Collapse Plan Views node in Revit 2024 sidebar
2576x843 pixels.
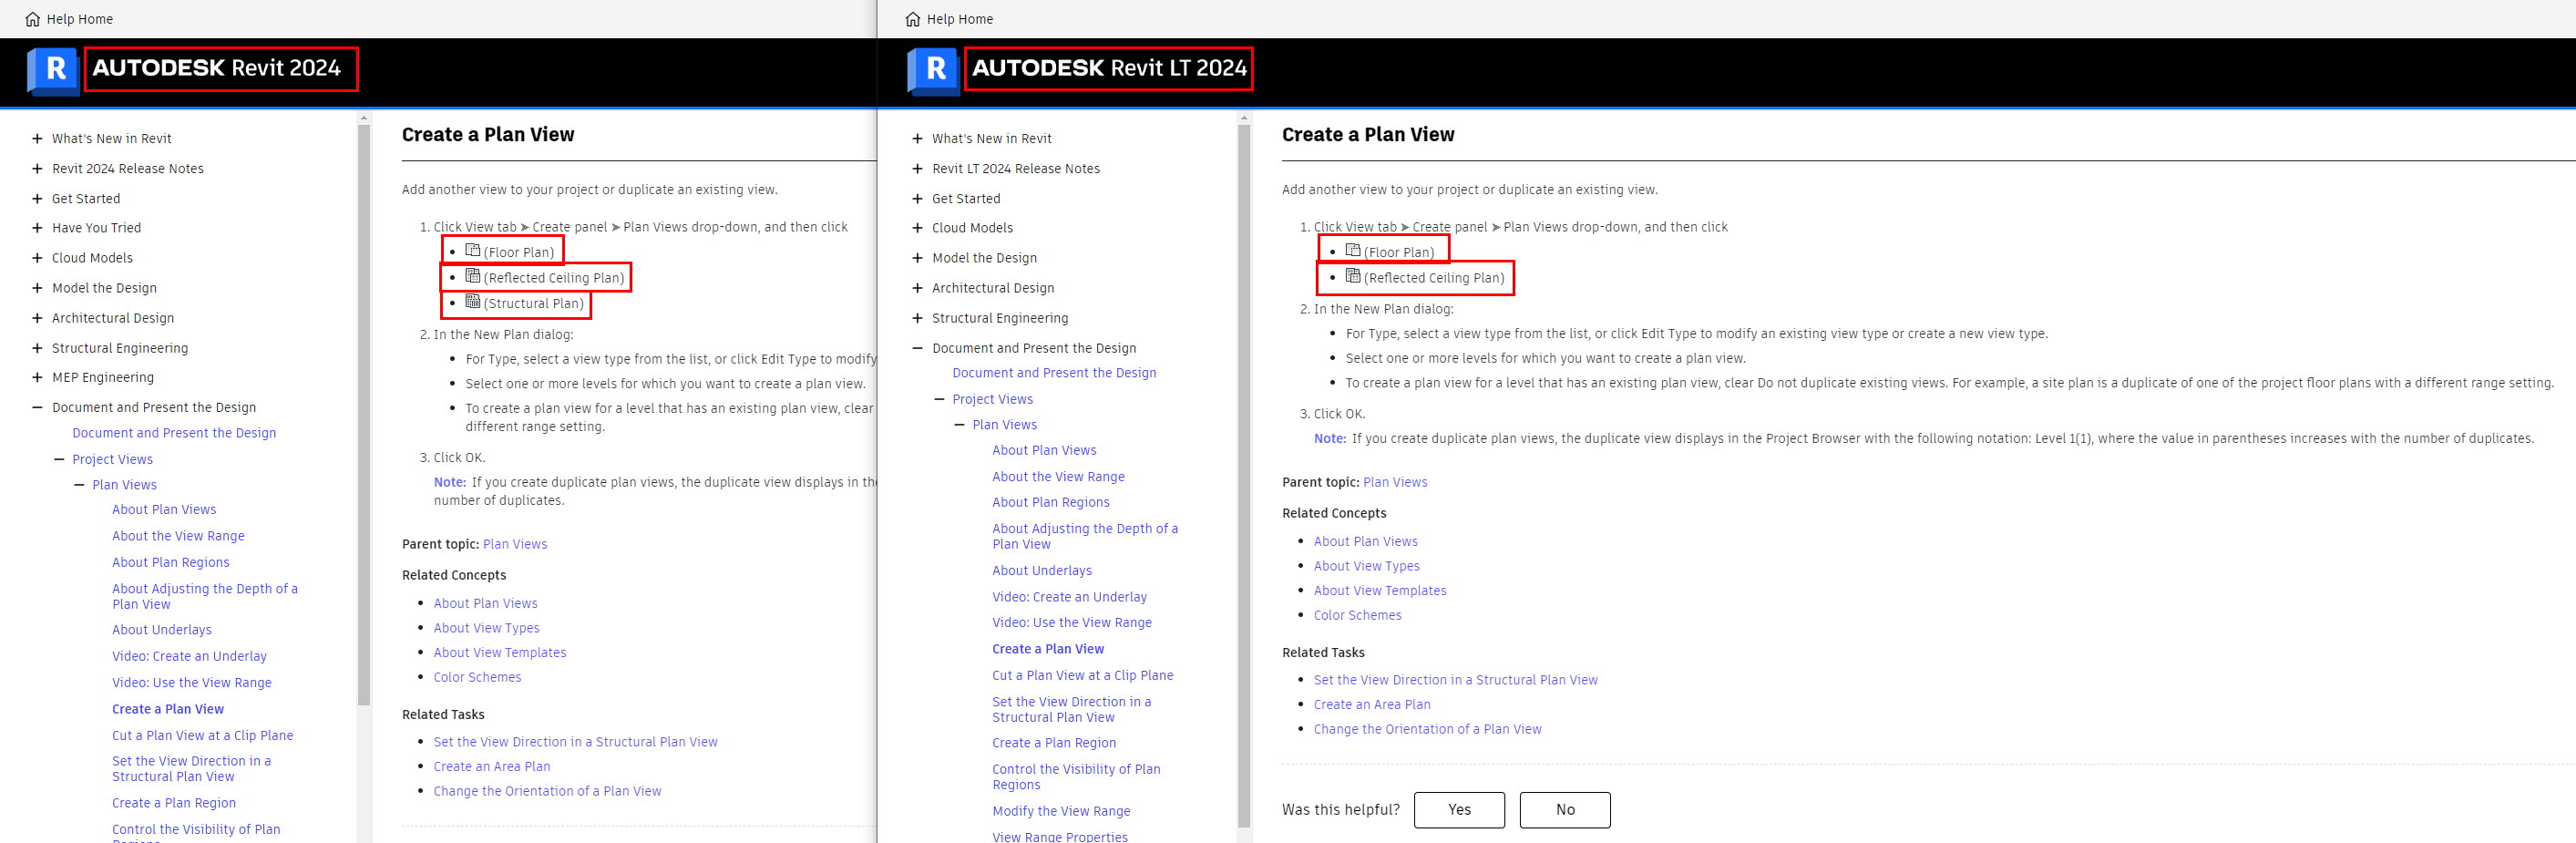point(78,485)
